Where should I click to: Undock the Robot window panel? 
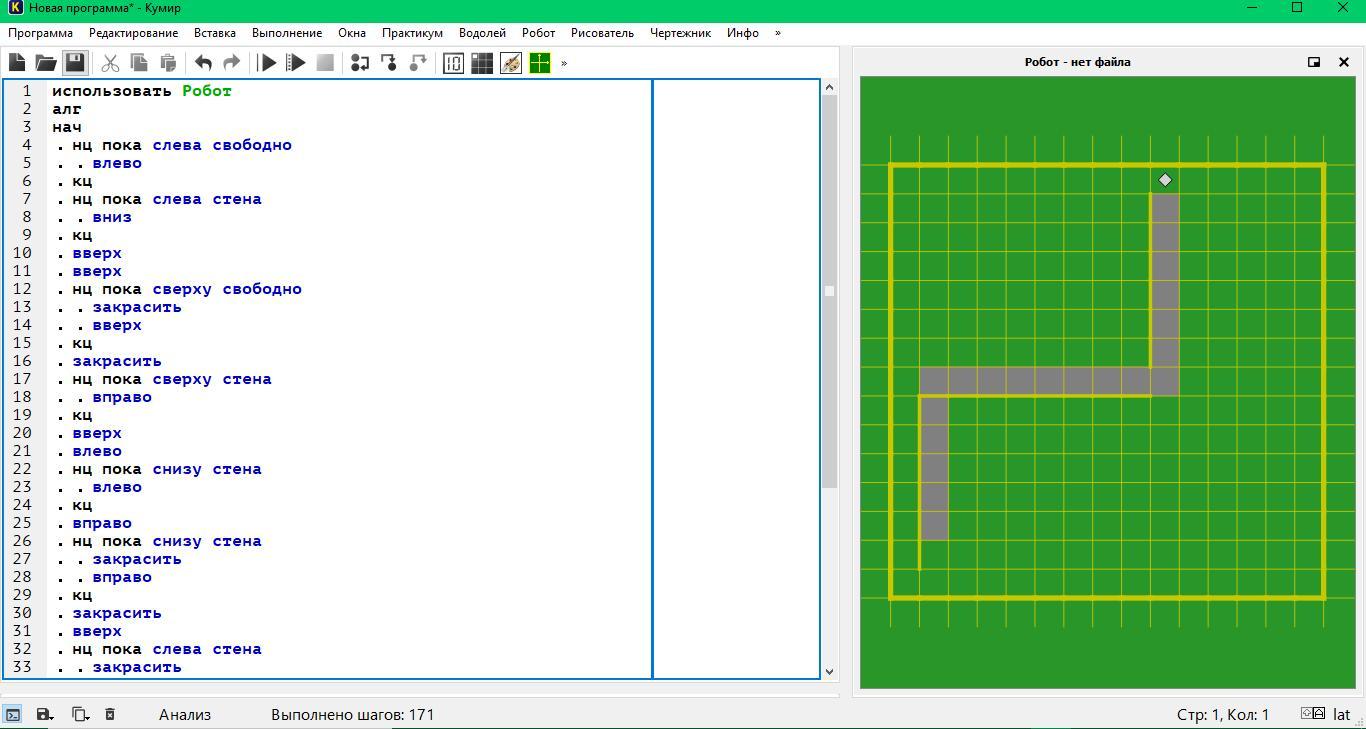(x=1314, y=62)
